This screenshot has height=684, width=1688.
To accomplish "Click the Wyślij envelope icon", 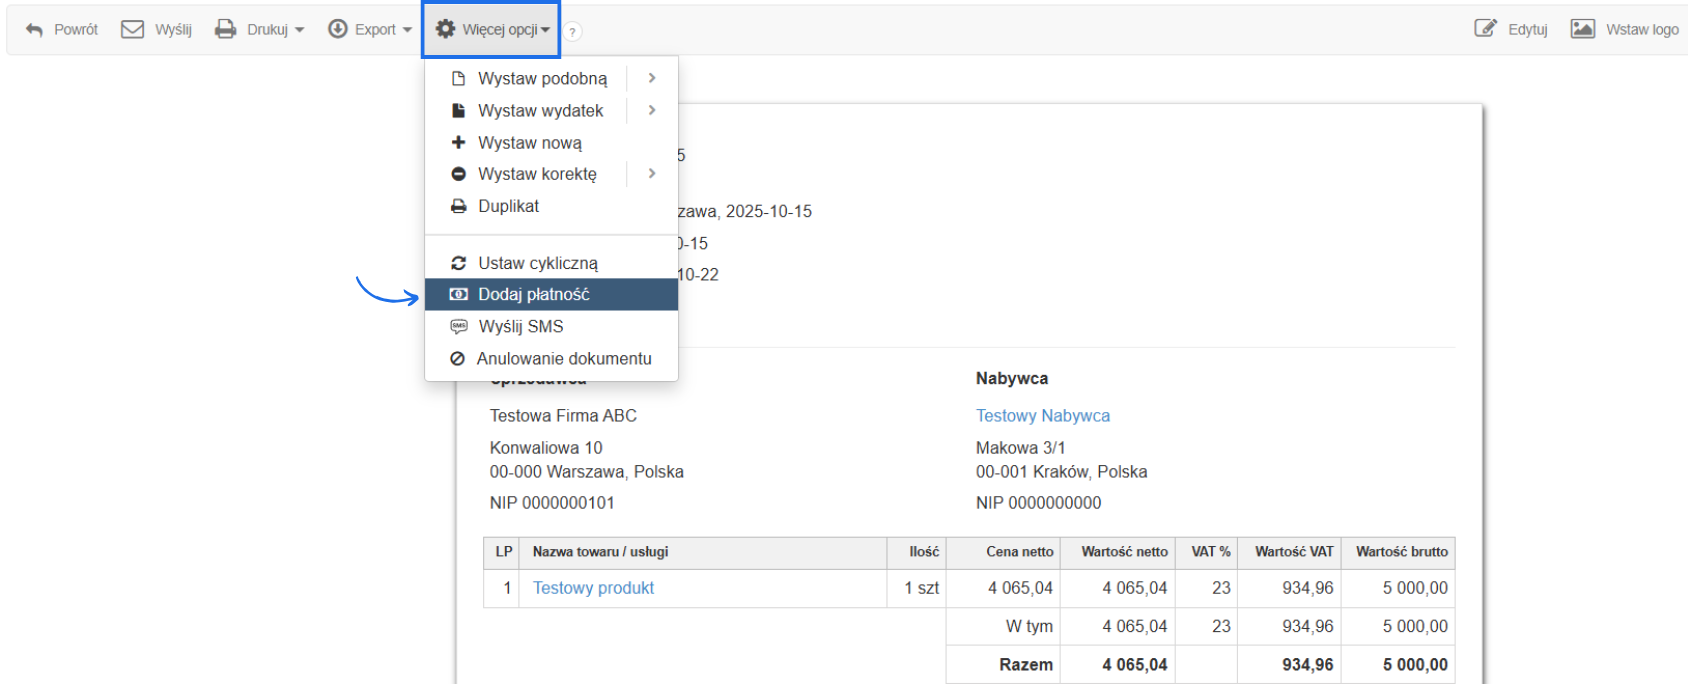I will tap(132, 29).
